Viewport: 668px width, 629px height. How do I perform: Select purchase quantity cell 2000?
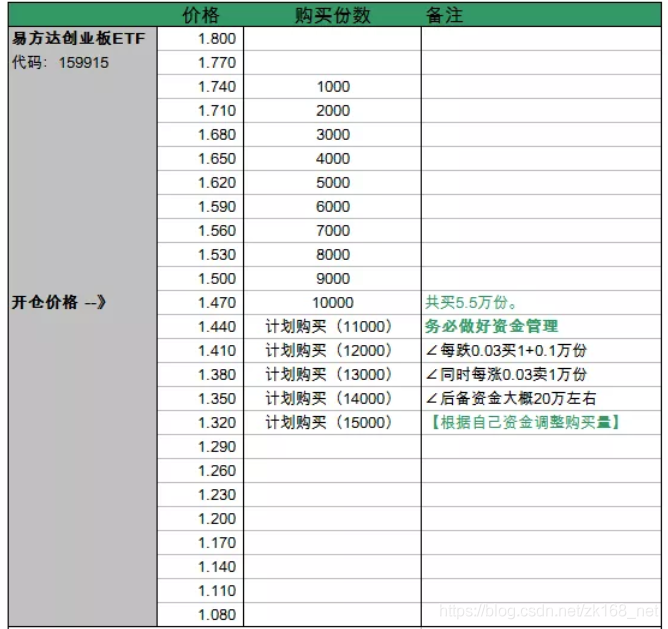point(332,111)
